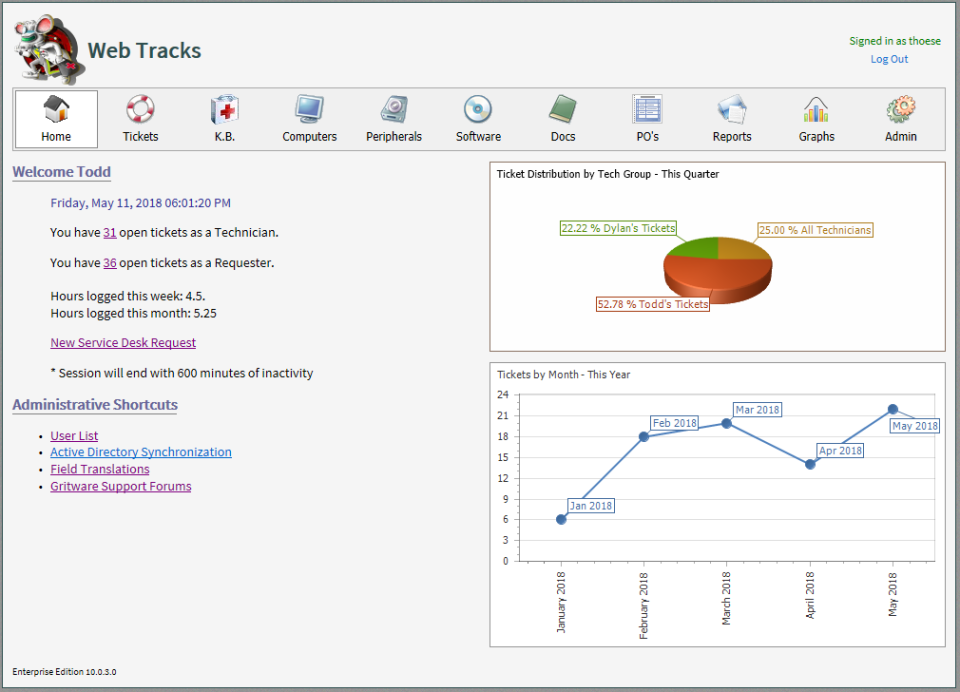This screenshot has height=692, width=960.
Task: View the Software section
Action: click(x=477, y=118)
